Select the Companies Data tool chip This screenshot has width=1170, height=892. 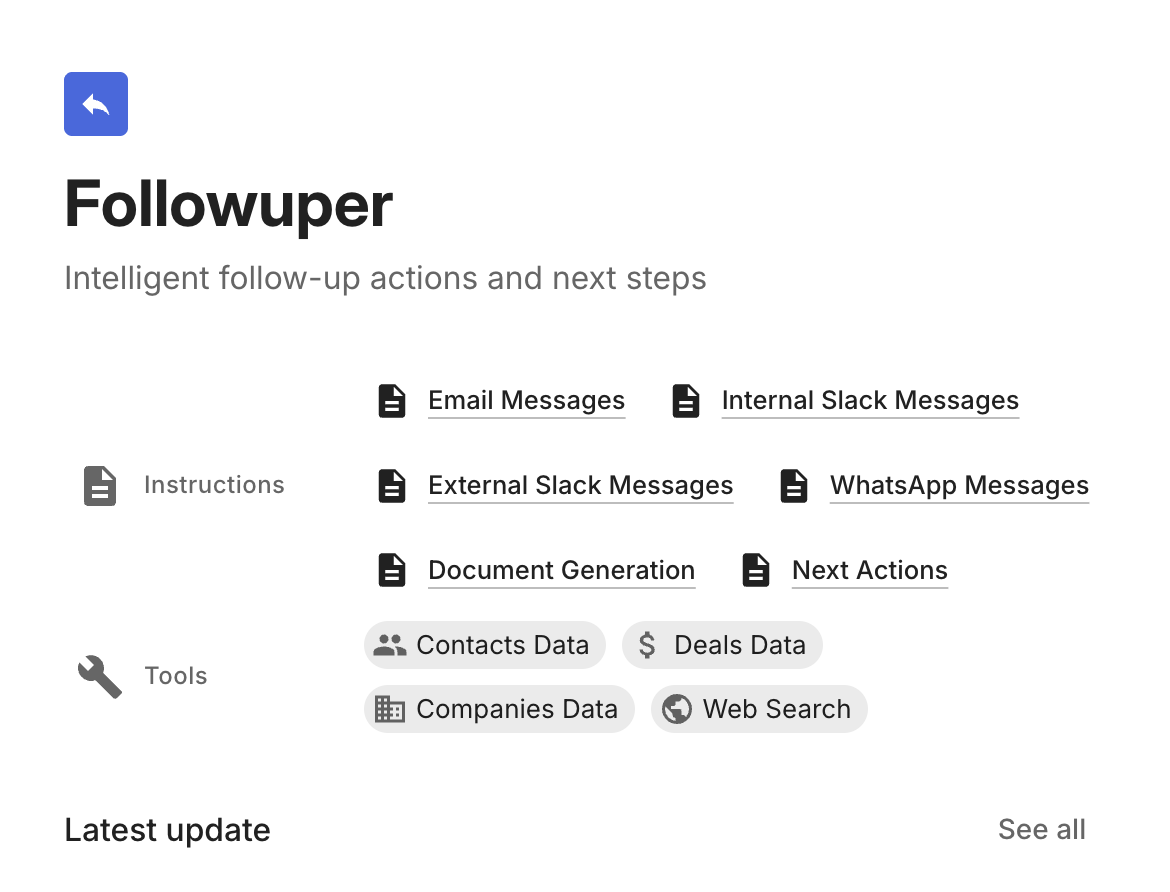tap(499, 709)
